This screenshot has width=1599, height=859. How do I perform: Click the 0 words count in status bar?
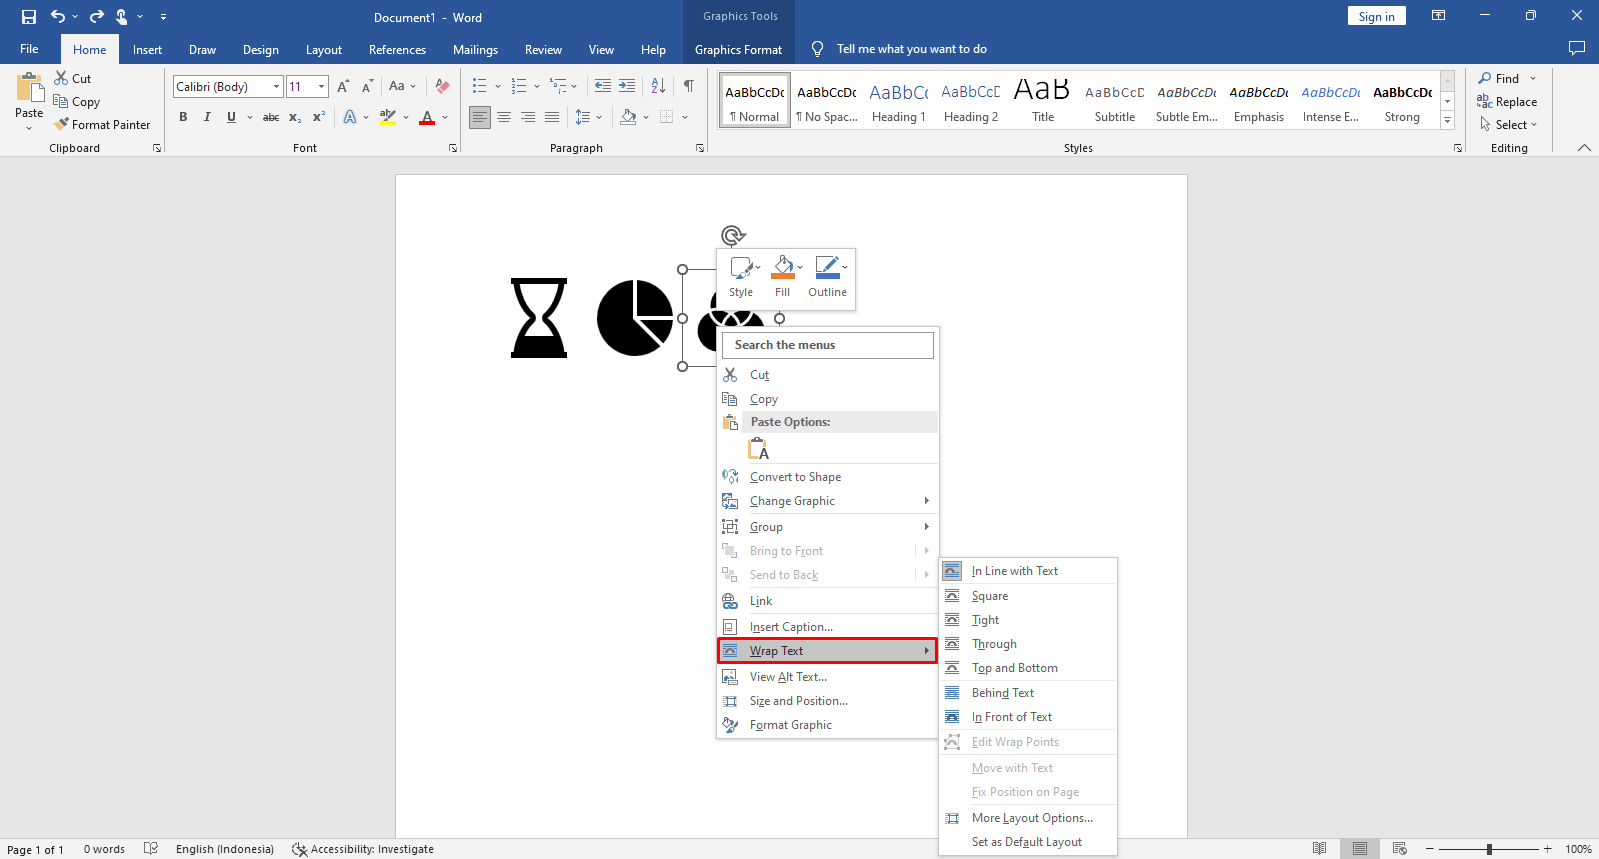104,849
